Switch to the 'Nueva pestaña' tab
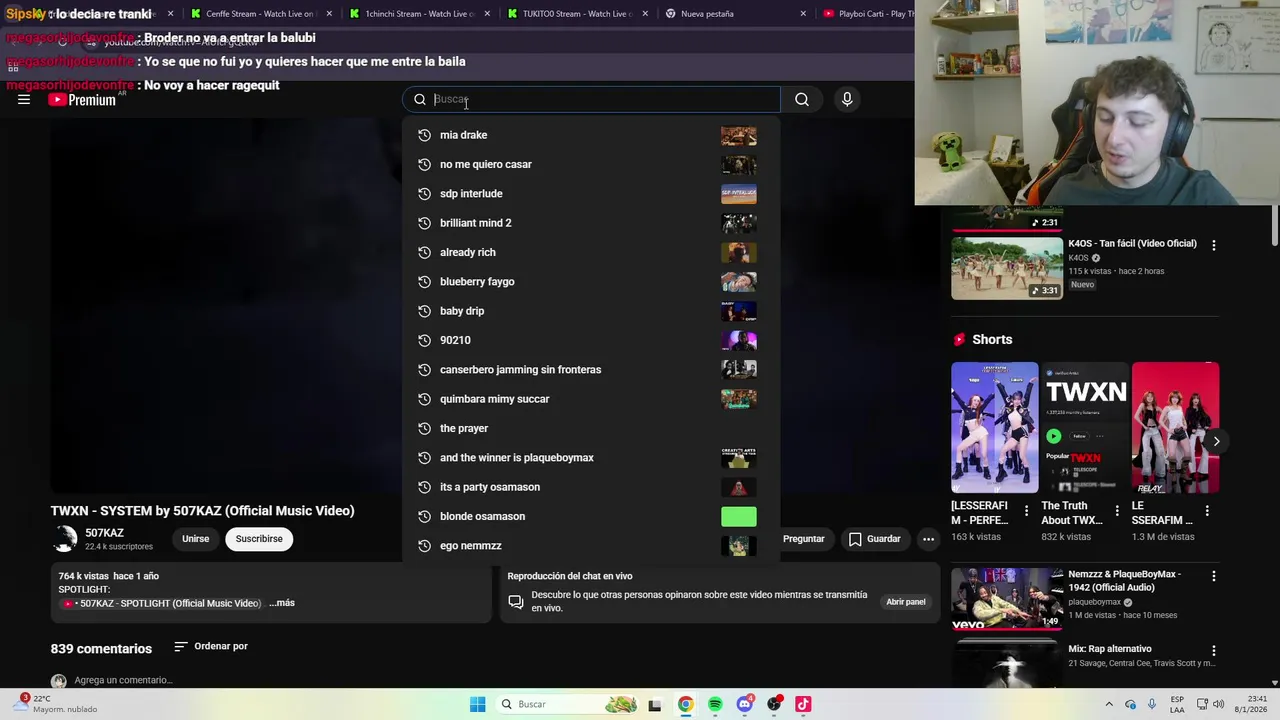The image size is (1280, 720). click(x=735, y=14)
